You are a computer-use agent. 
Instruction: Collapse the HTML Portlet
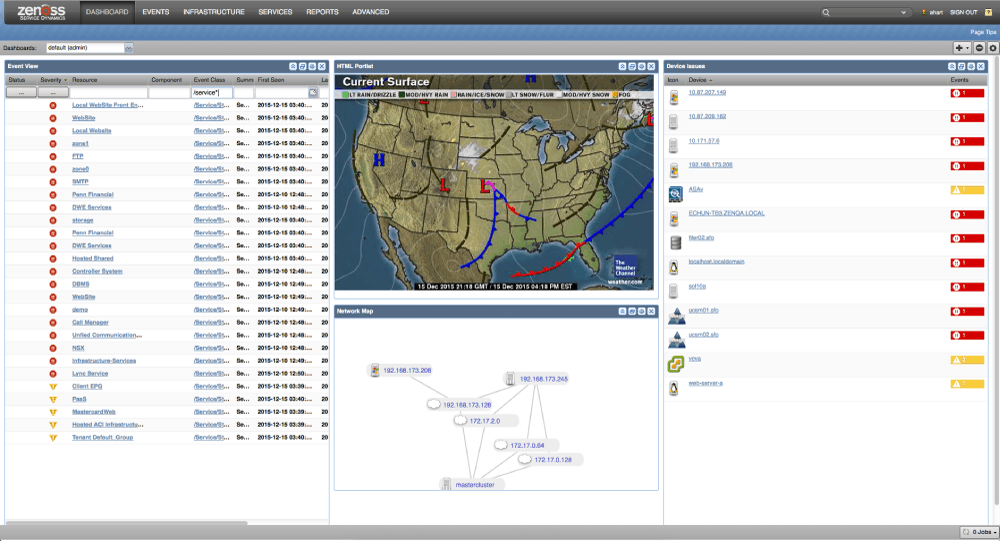coord(622,66)
